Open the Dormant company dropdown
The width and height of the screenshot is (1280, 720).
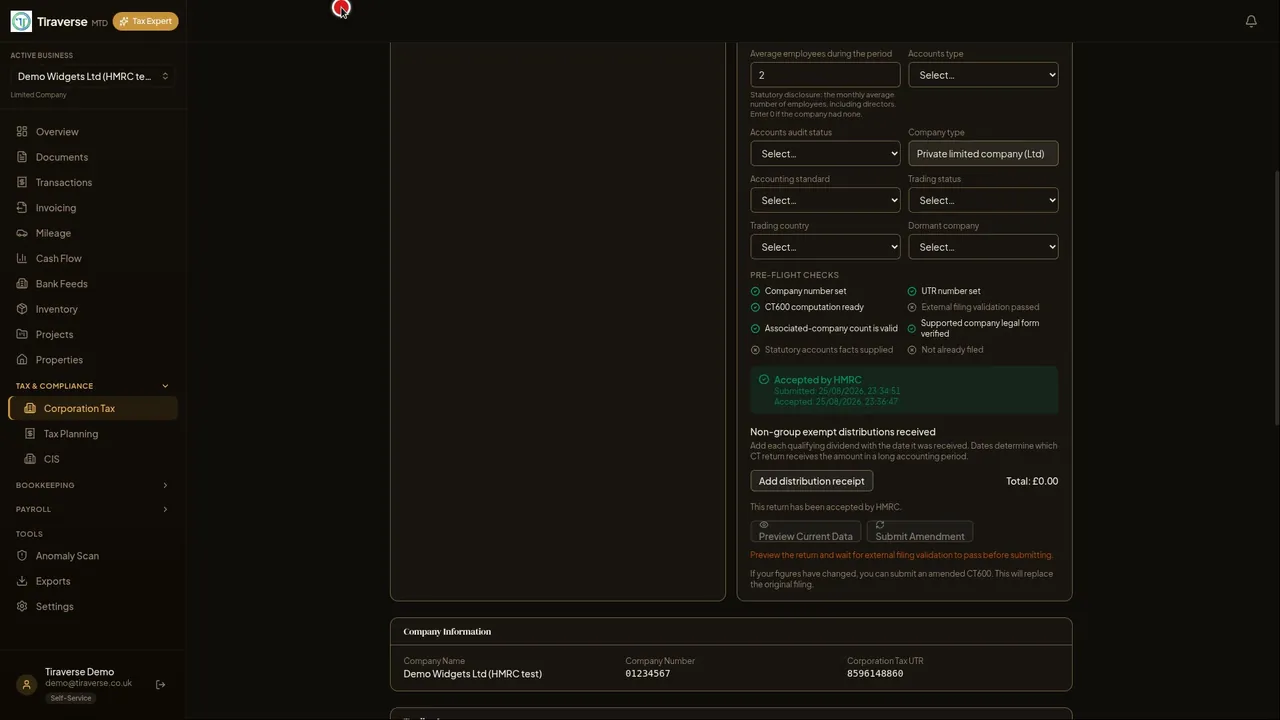[983, 247]
